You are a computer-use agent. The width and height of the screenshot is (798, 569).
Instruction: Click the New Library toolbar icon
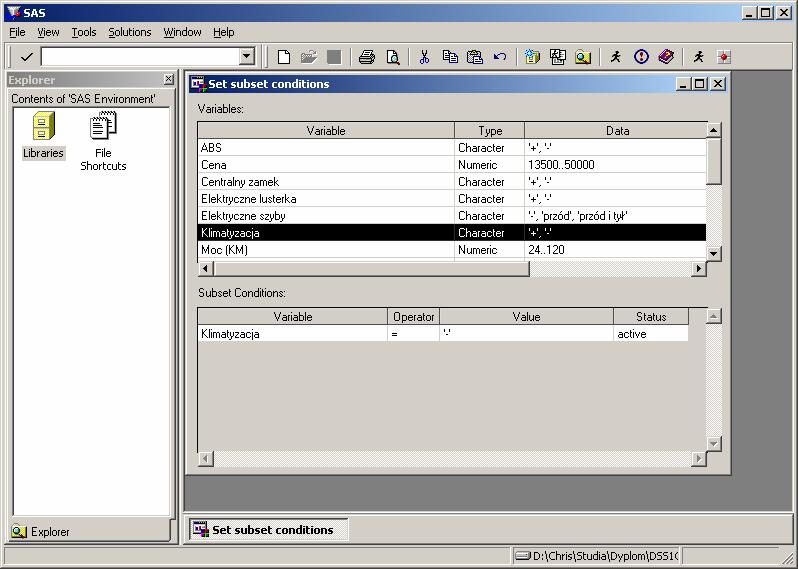[x=532, y=57]
